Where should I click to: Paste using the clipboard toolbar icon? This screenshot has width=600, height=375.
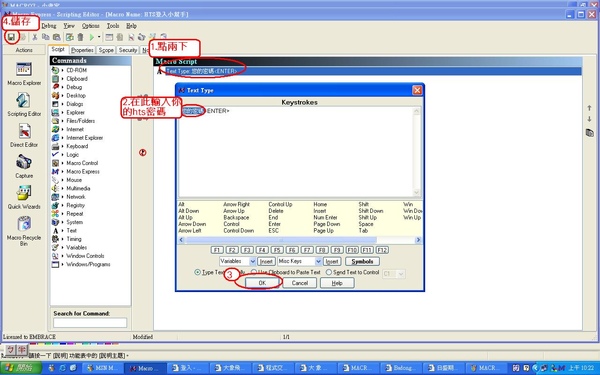(x=57, y=37)
